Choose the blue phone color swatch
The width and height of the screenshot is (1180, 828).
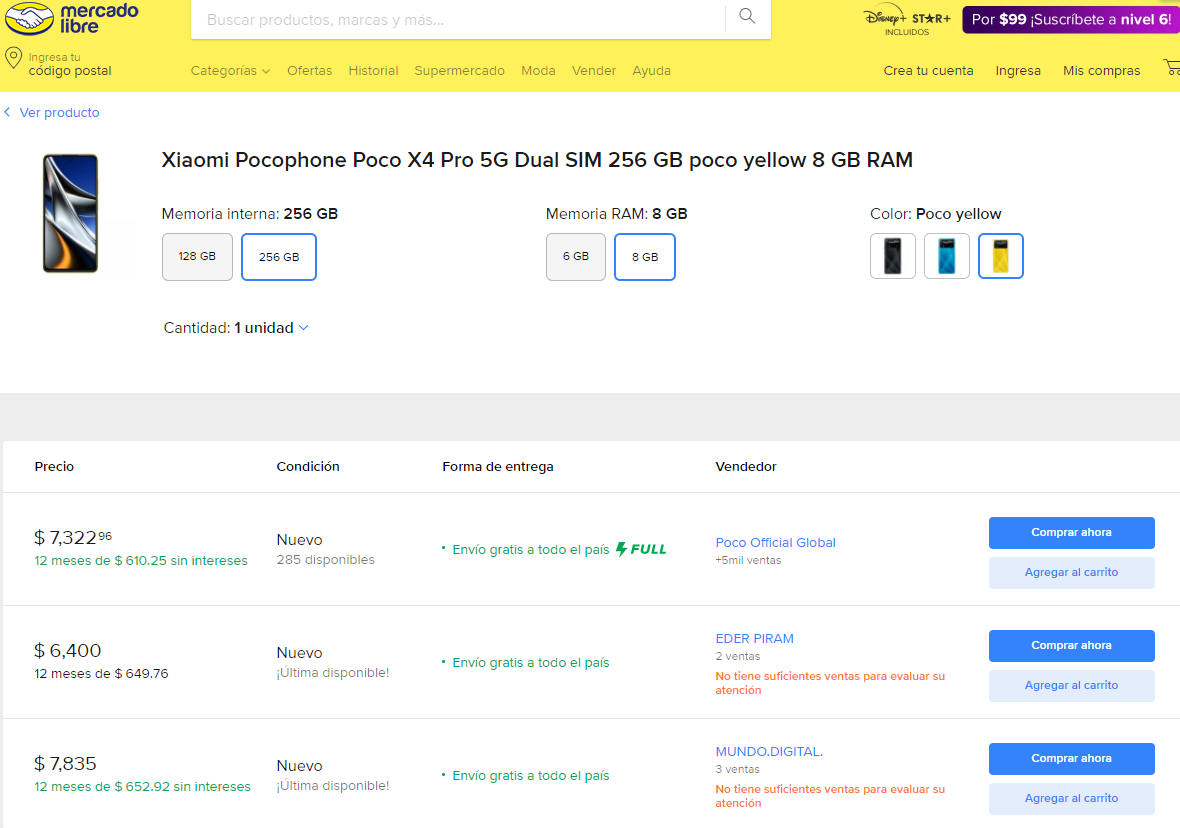[x=946, y=256]
